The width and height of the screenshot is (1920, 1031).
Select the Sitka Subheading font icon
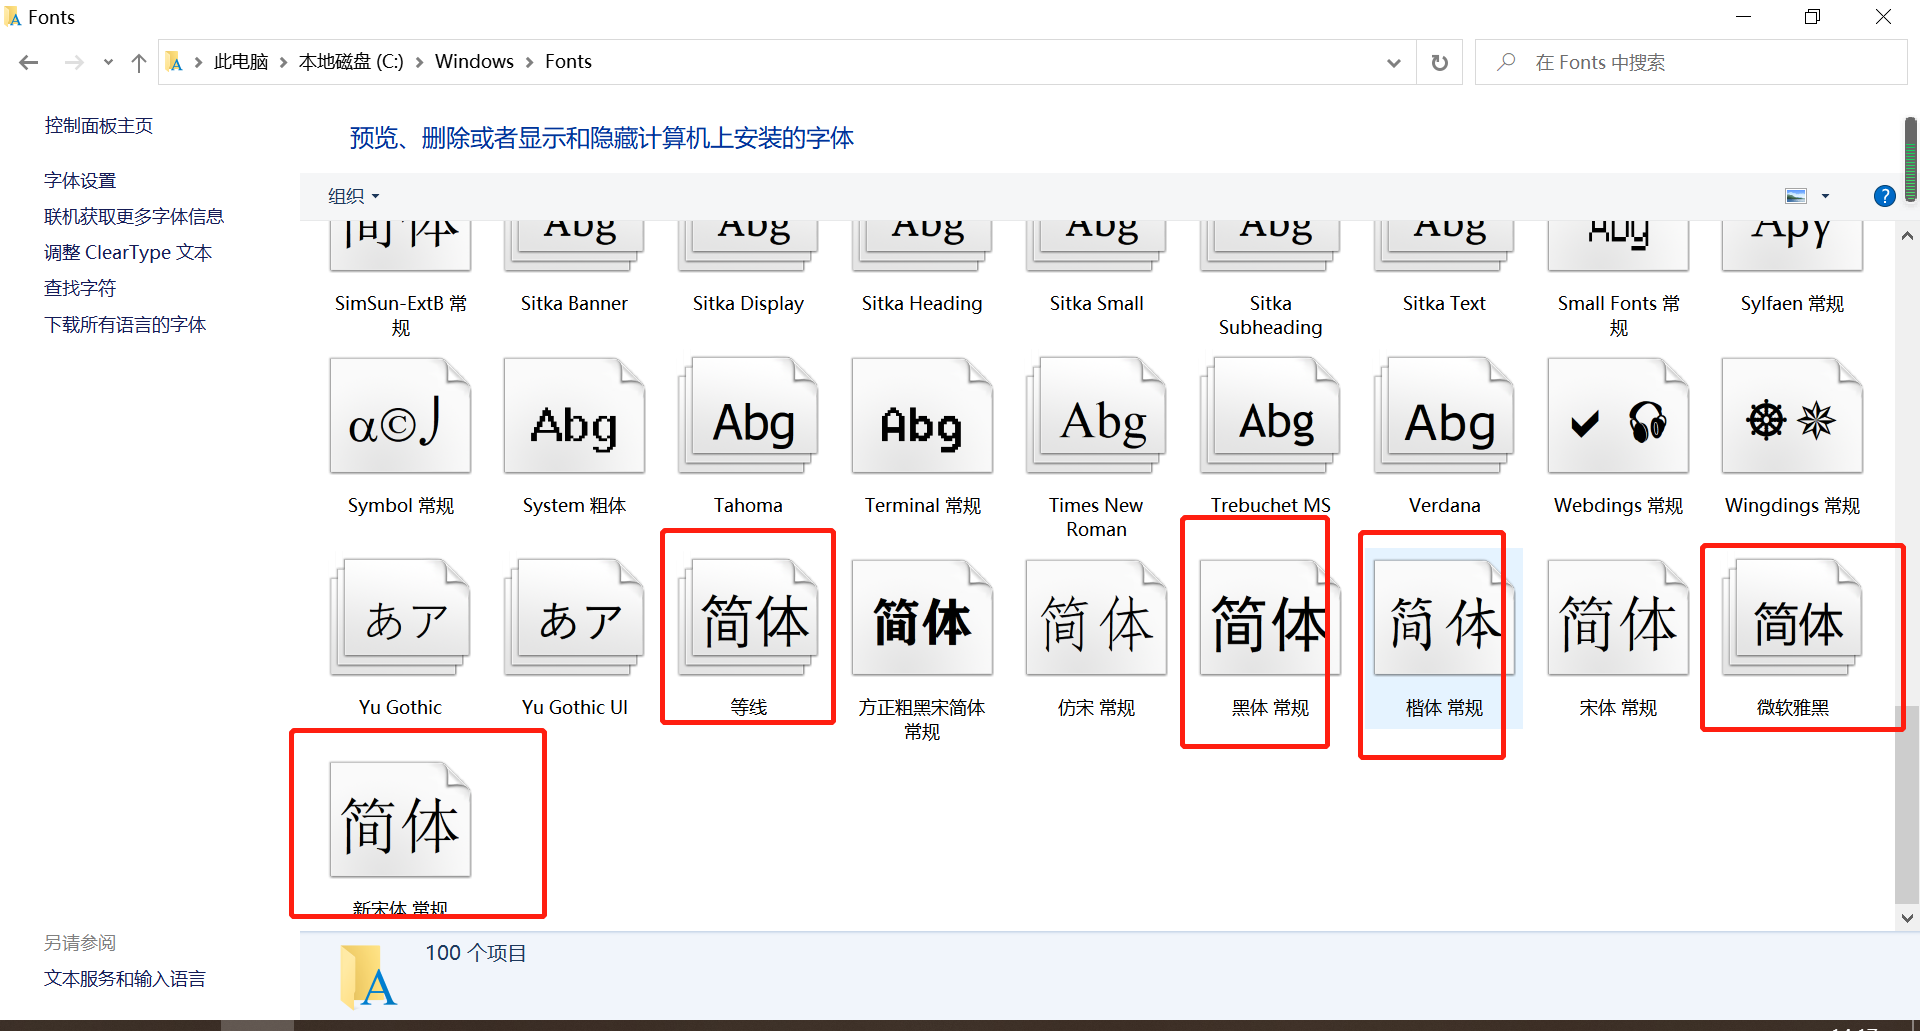click(1270, 246)
